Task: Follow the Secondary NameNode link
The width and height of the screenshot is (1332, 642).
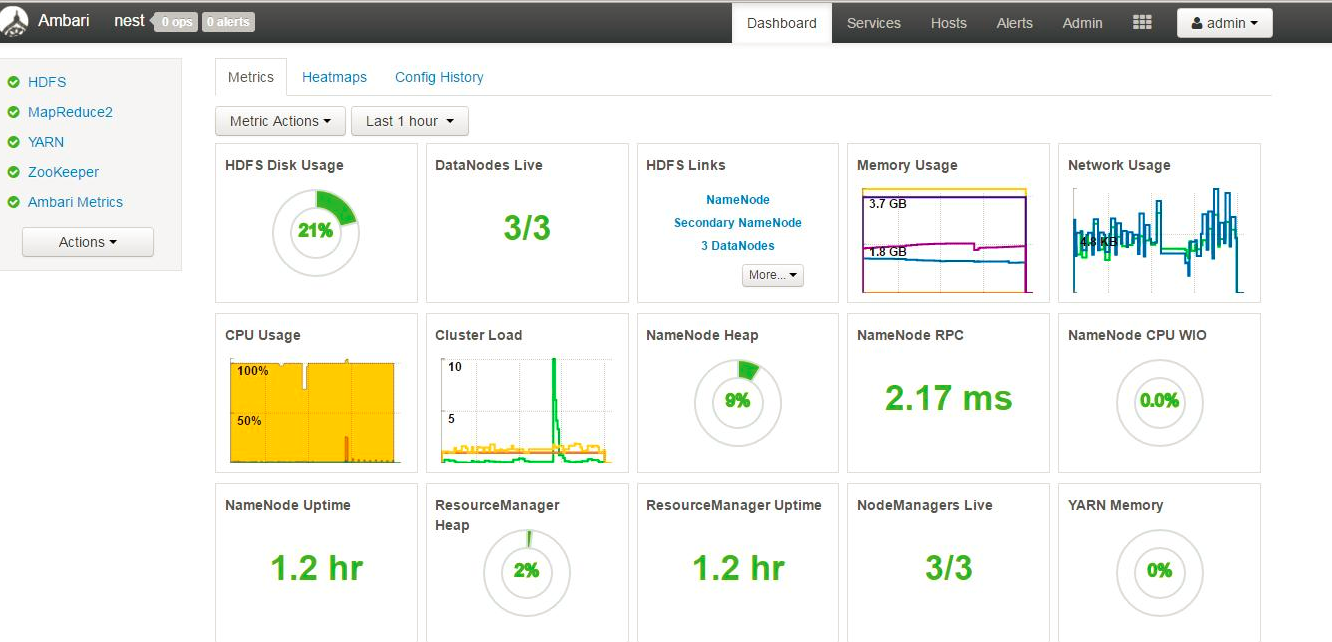Action: (738, 223)
